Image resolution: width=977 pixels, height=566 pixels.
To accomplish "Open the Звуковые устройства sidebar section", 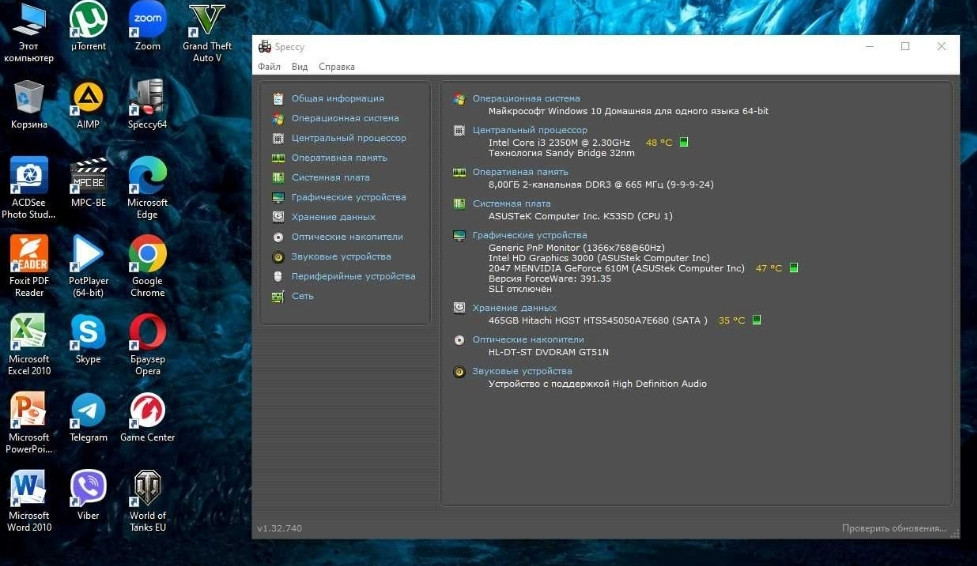I will 341,257.
